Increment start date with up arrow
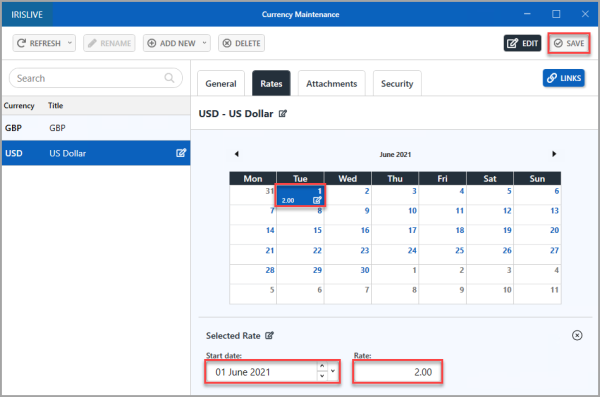 click(322, 367)
